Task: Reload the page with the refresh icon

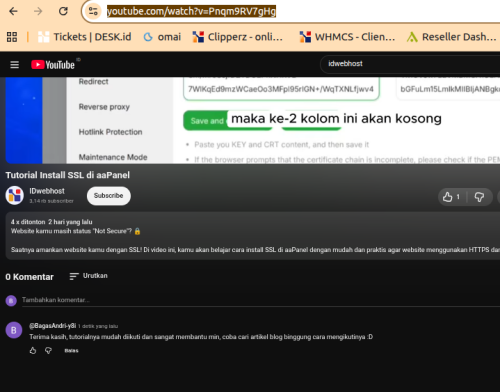Action: [x=63, y=11]
